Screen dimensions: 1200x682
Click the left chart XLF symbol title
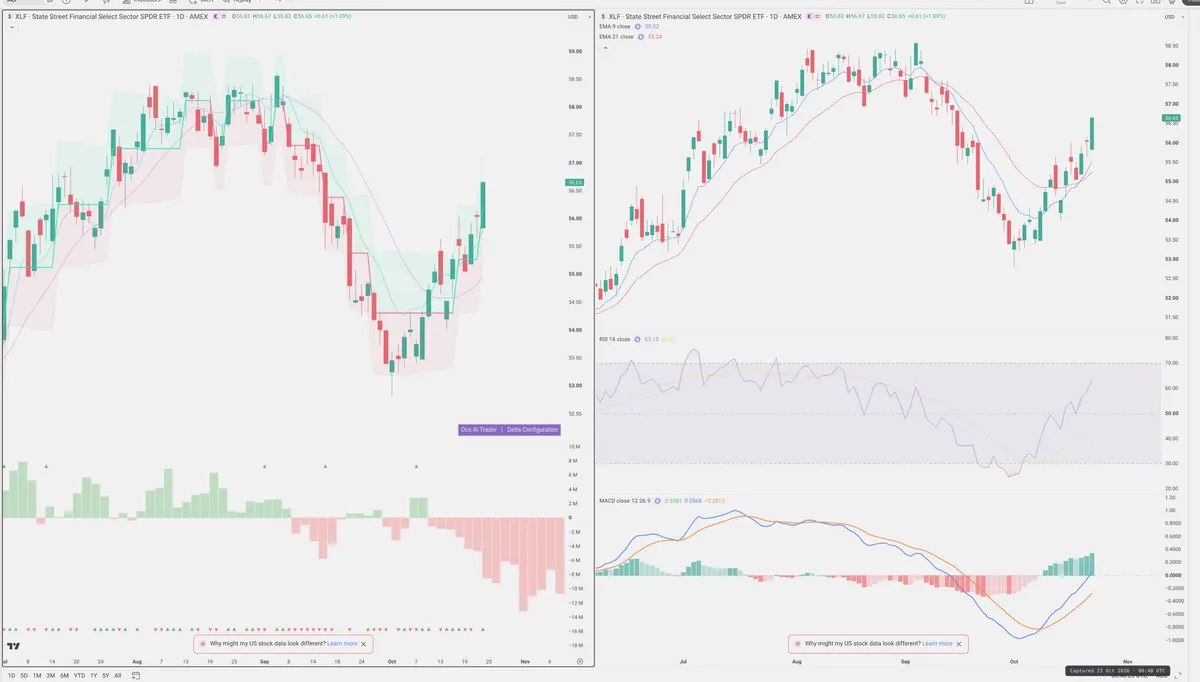[x=111, y=17]
